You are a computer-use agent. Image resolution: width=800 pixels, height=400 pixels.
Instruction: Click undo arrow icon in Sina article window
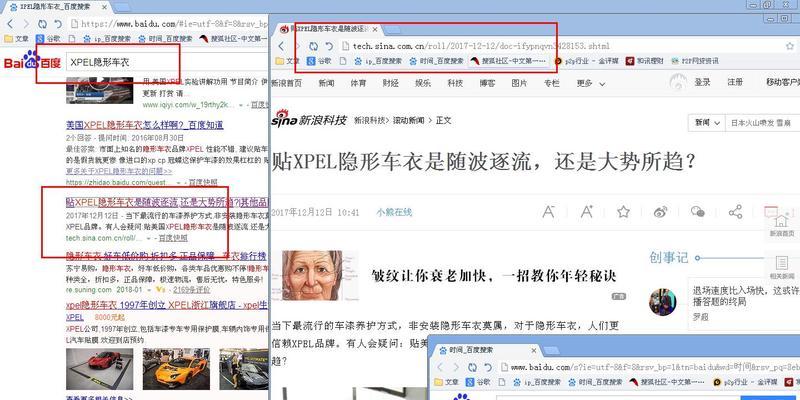[330, 46]
